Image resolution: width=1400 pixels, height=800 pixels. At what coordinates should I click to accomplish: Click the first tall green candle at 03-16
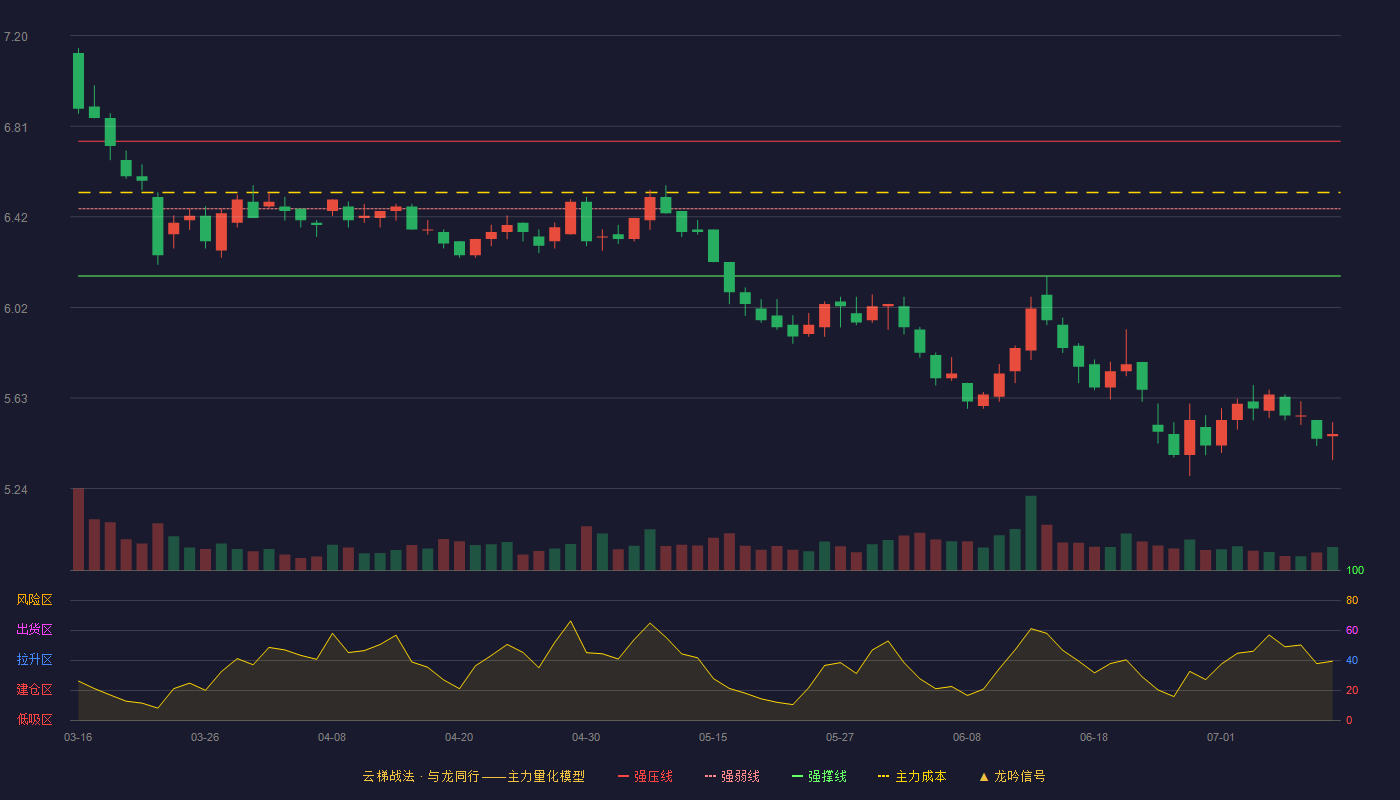click(x=78, y=80)
